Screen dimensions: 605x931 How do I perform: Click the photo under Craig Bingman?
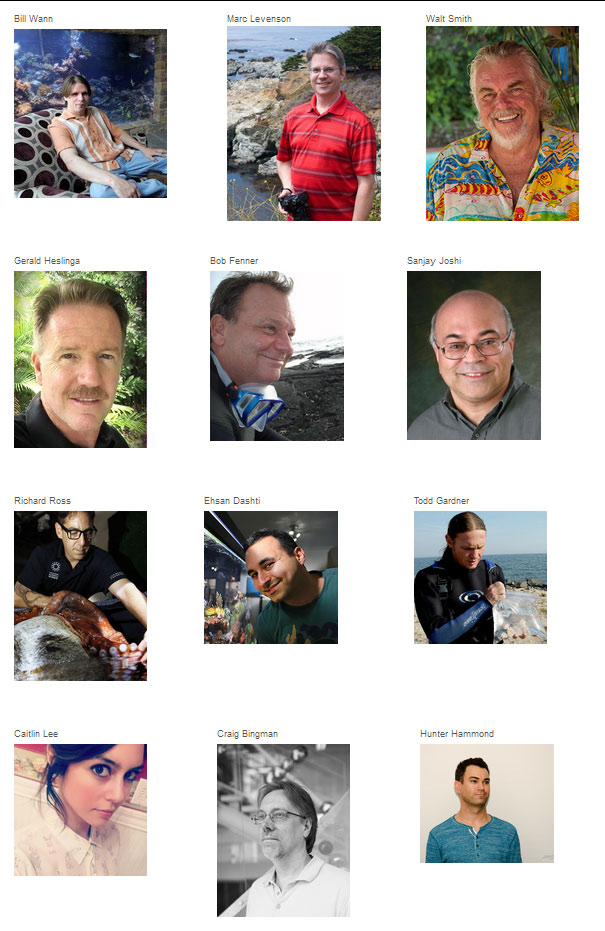coord(283,830)
